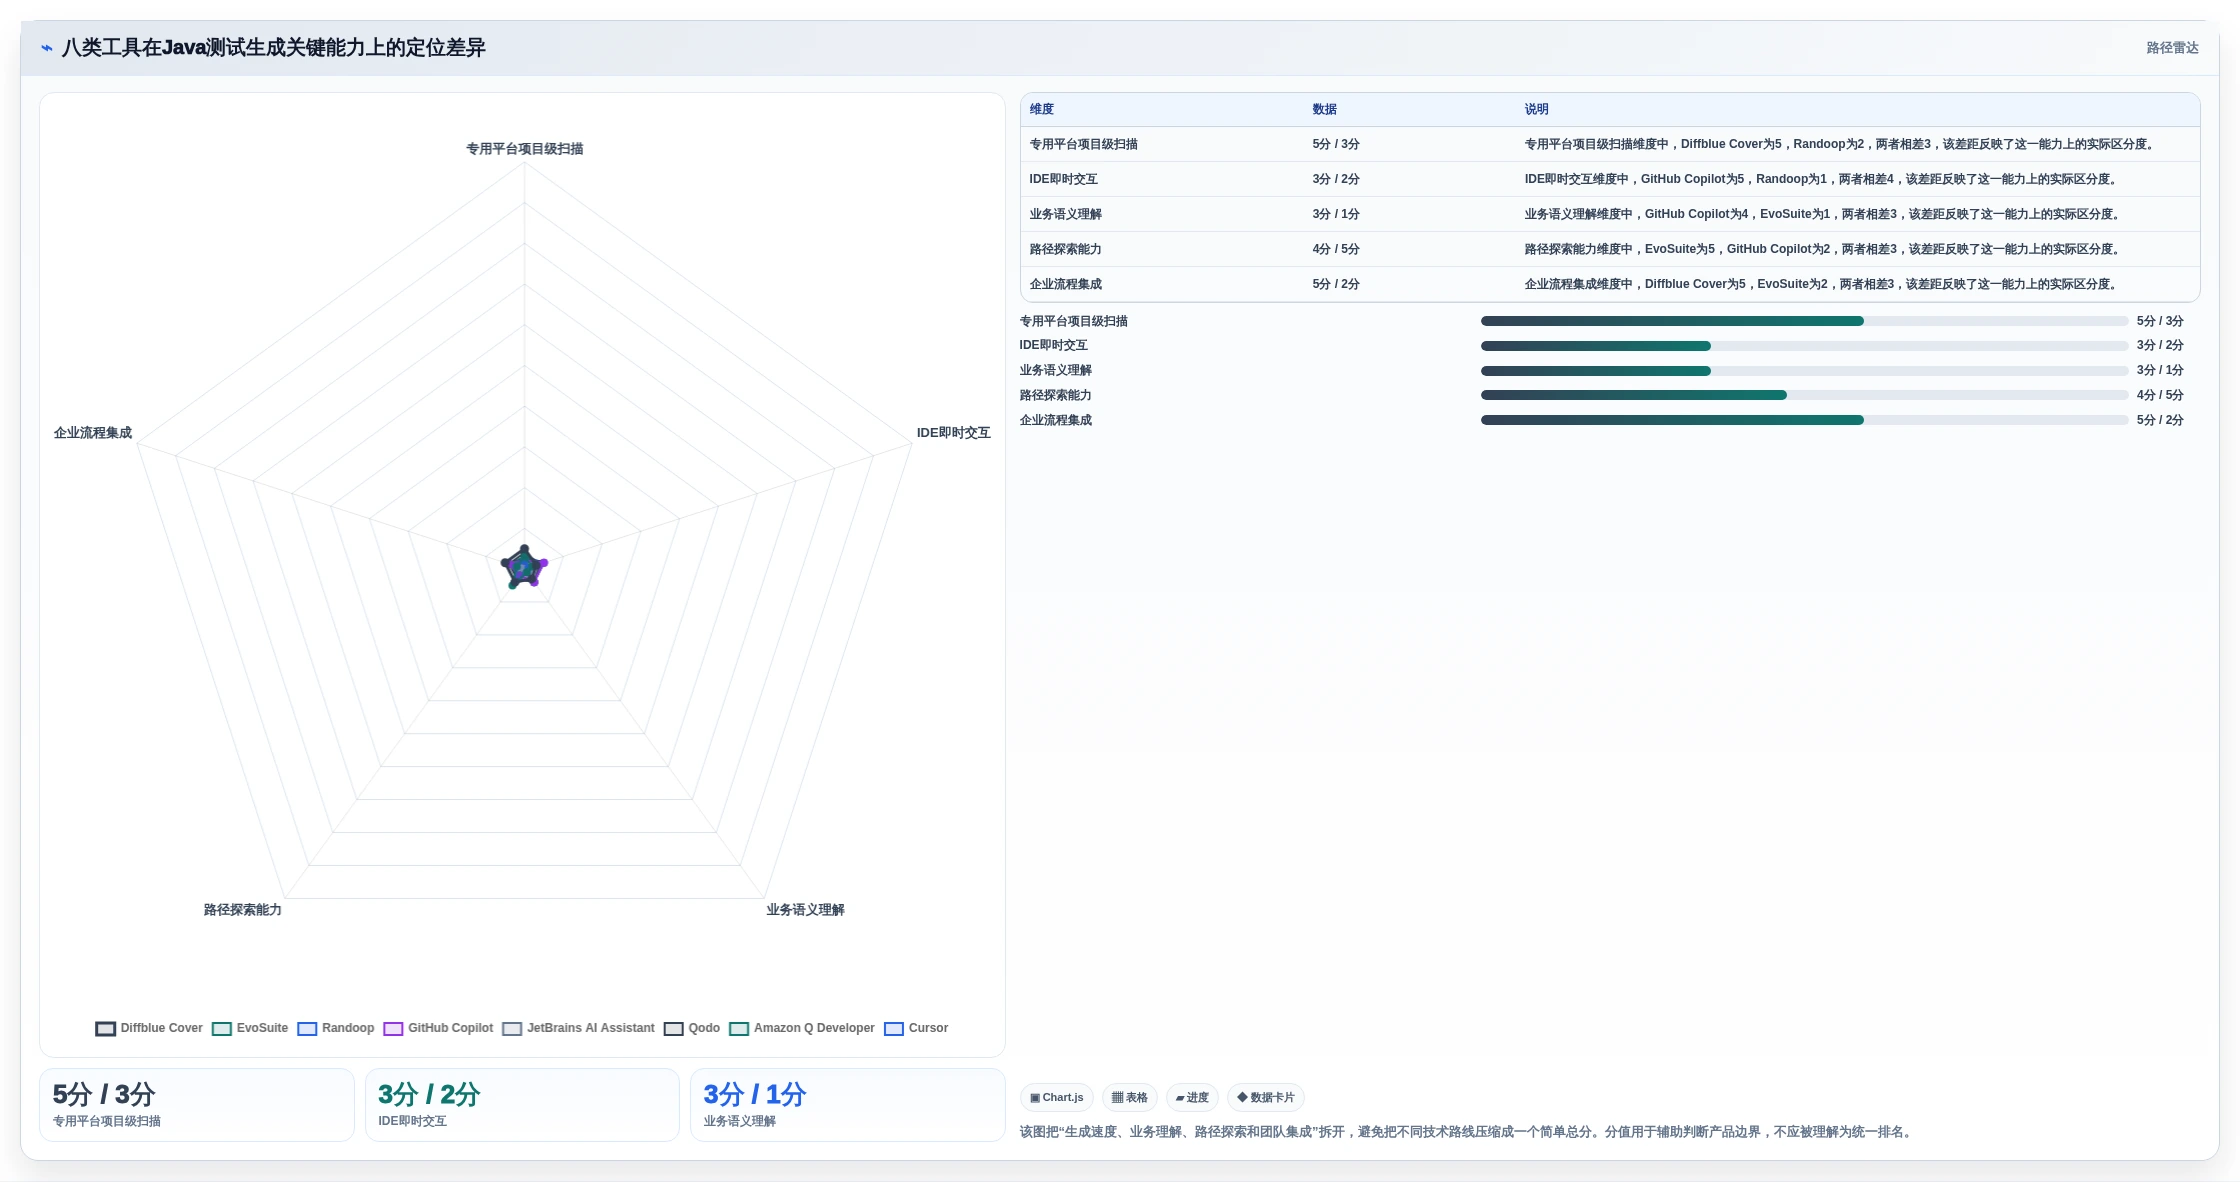Image resolution: width=2240 pixels, height=1182 pixels.
Task: Toggle the Cursor legend entry
Action: pos(916,1028)
